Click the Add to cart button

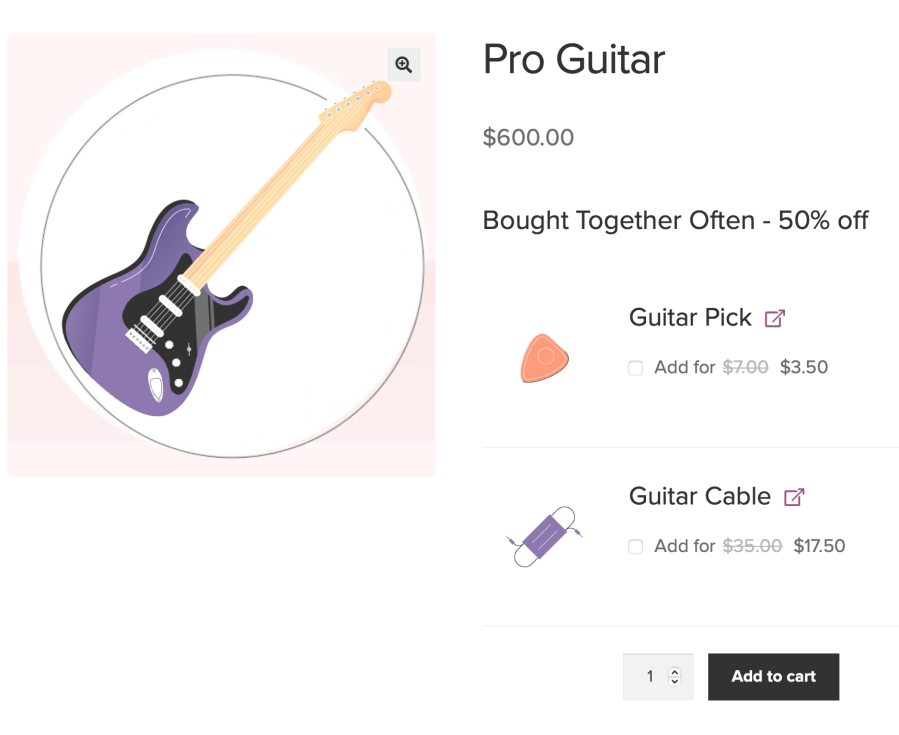point(773,676)
